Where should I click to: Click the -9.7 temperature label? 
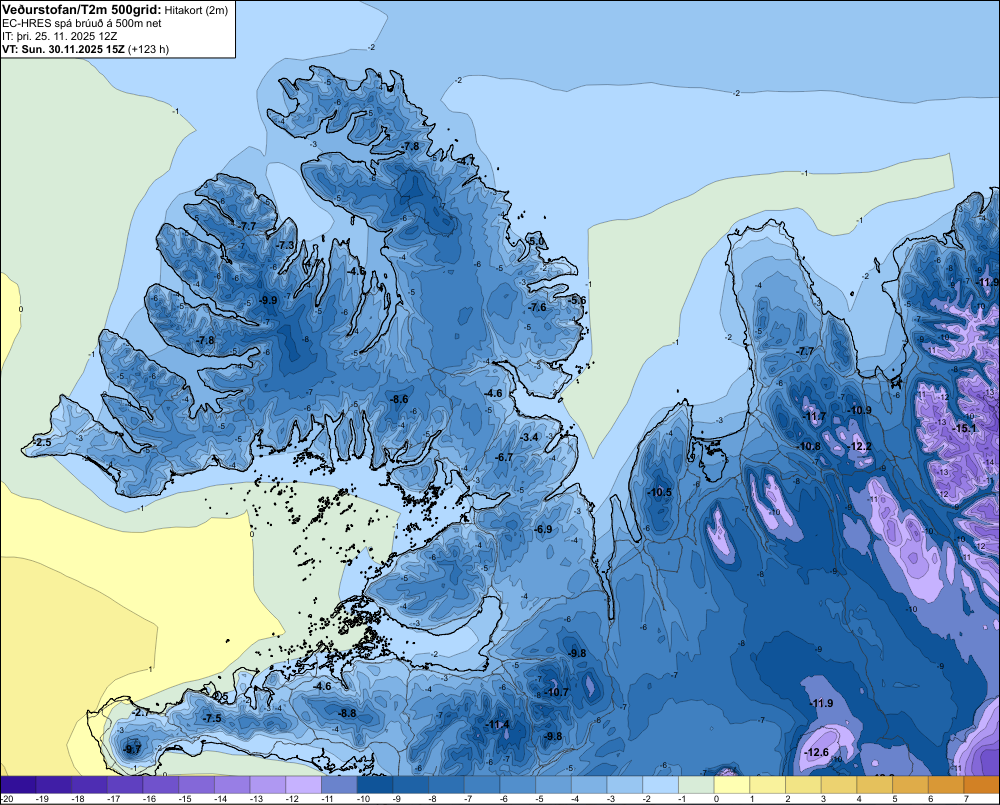[x=132, y=750]
